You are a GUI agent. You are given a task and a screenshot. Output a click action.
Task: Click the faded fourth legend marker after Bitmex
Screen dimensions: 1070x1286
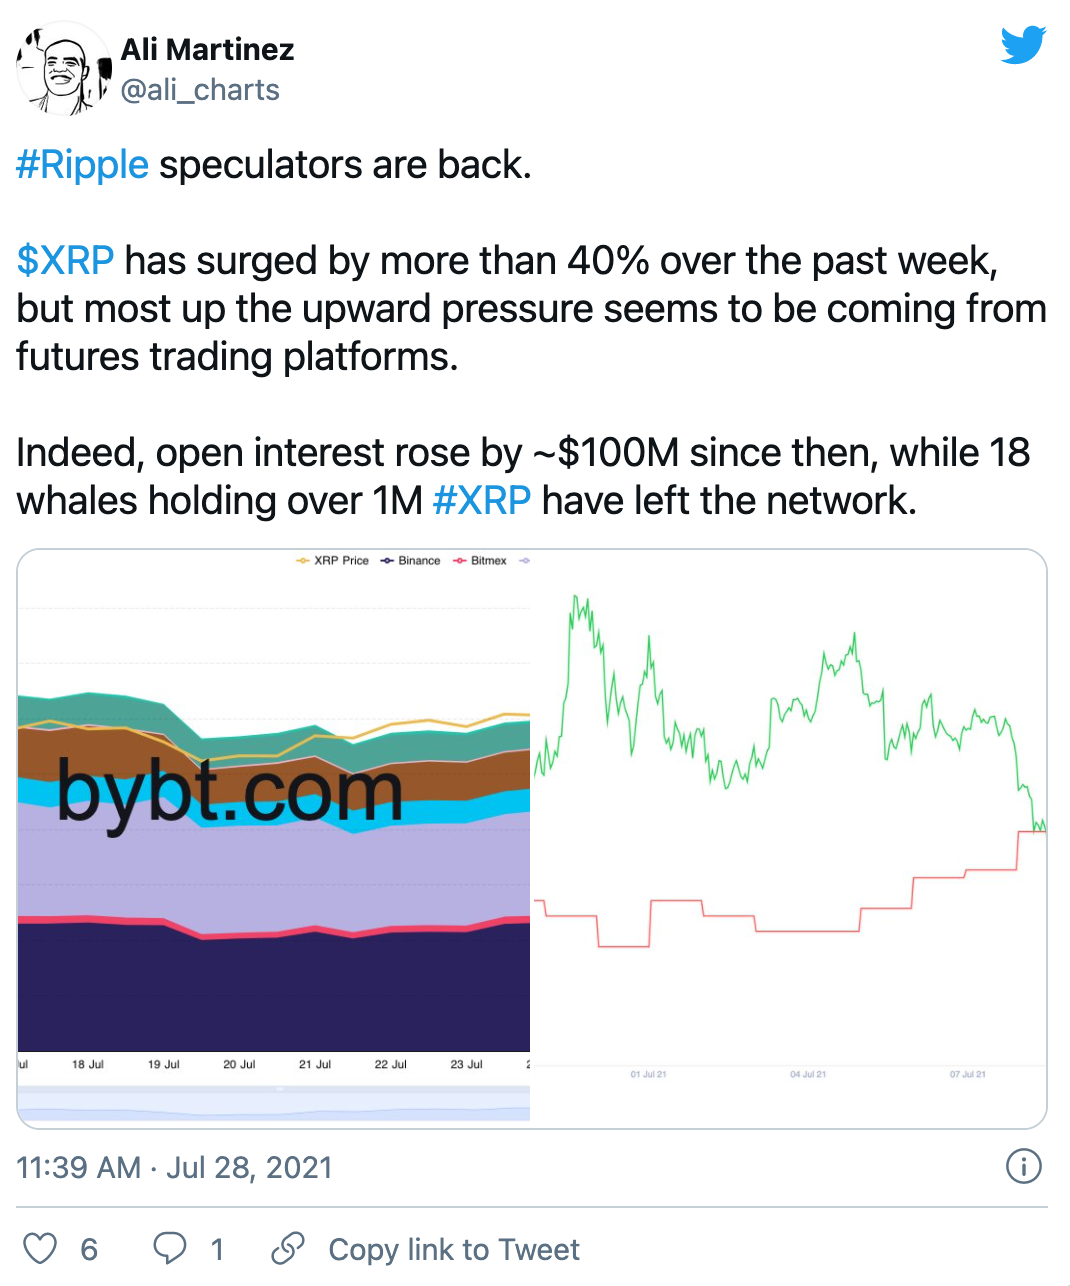pos(524,561)
